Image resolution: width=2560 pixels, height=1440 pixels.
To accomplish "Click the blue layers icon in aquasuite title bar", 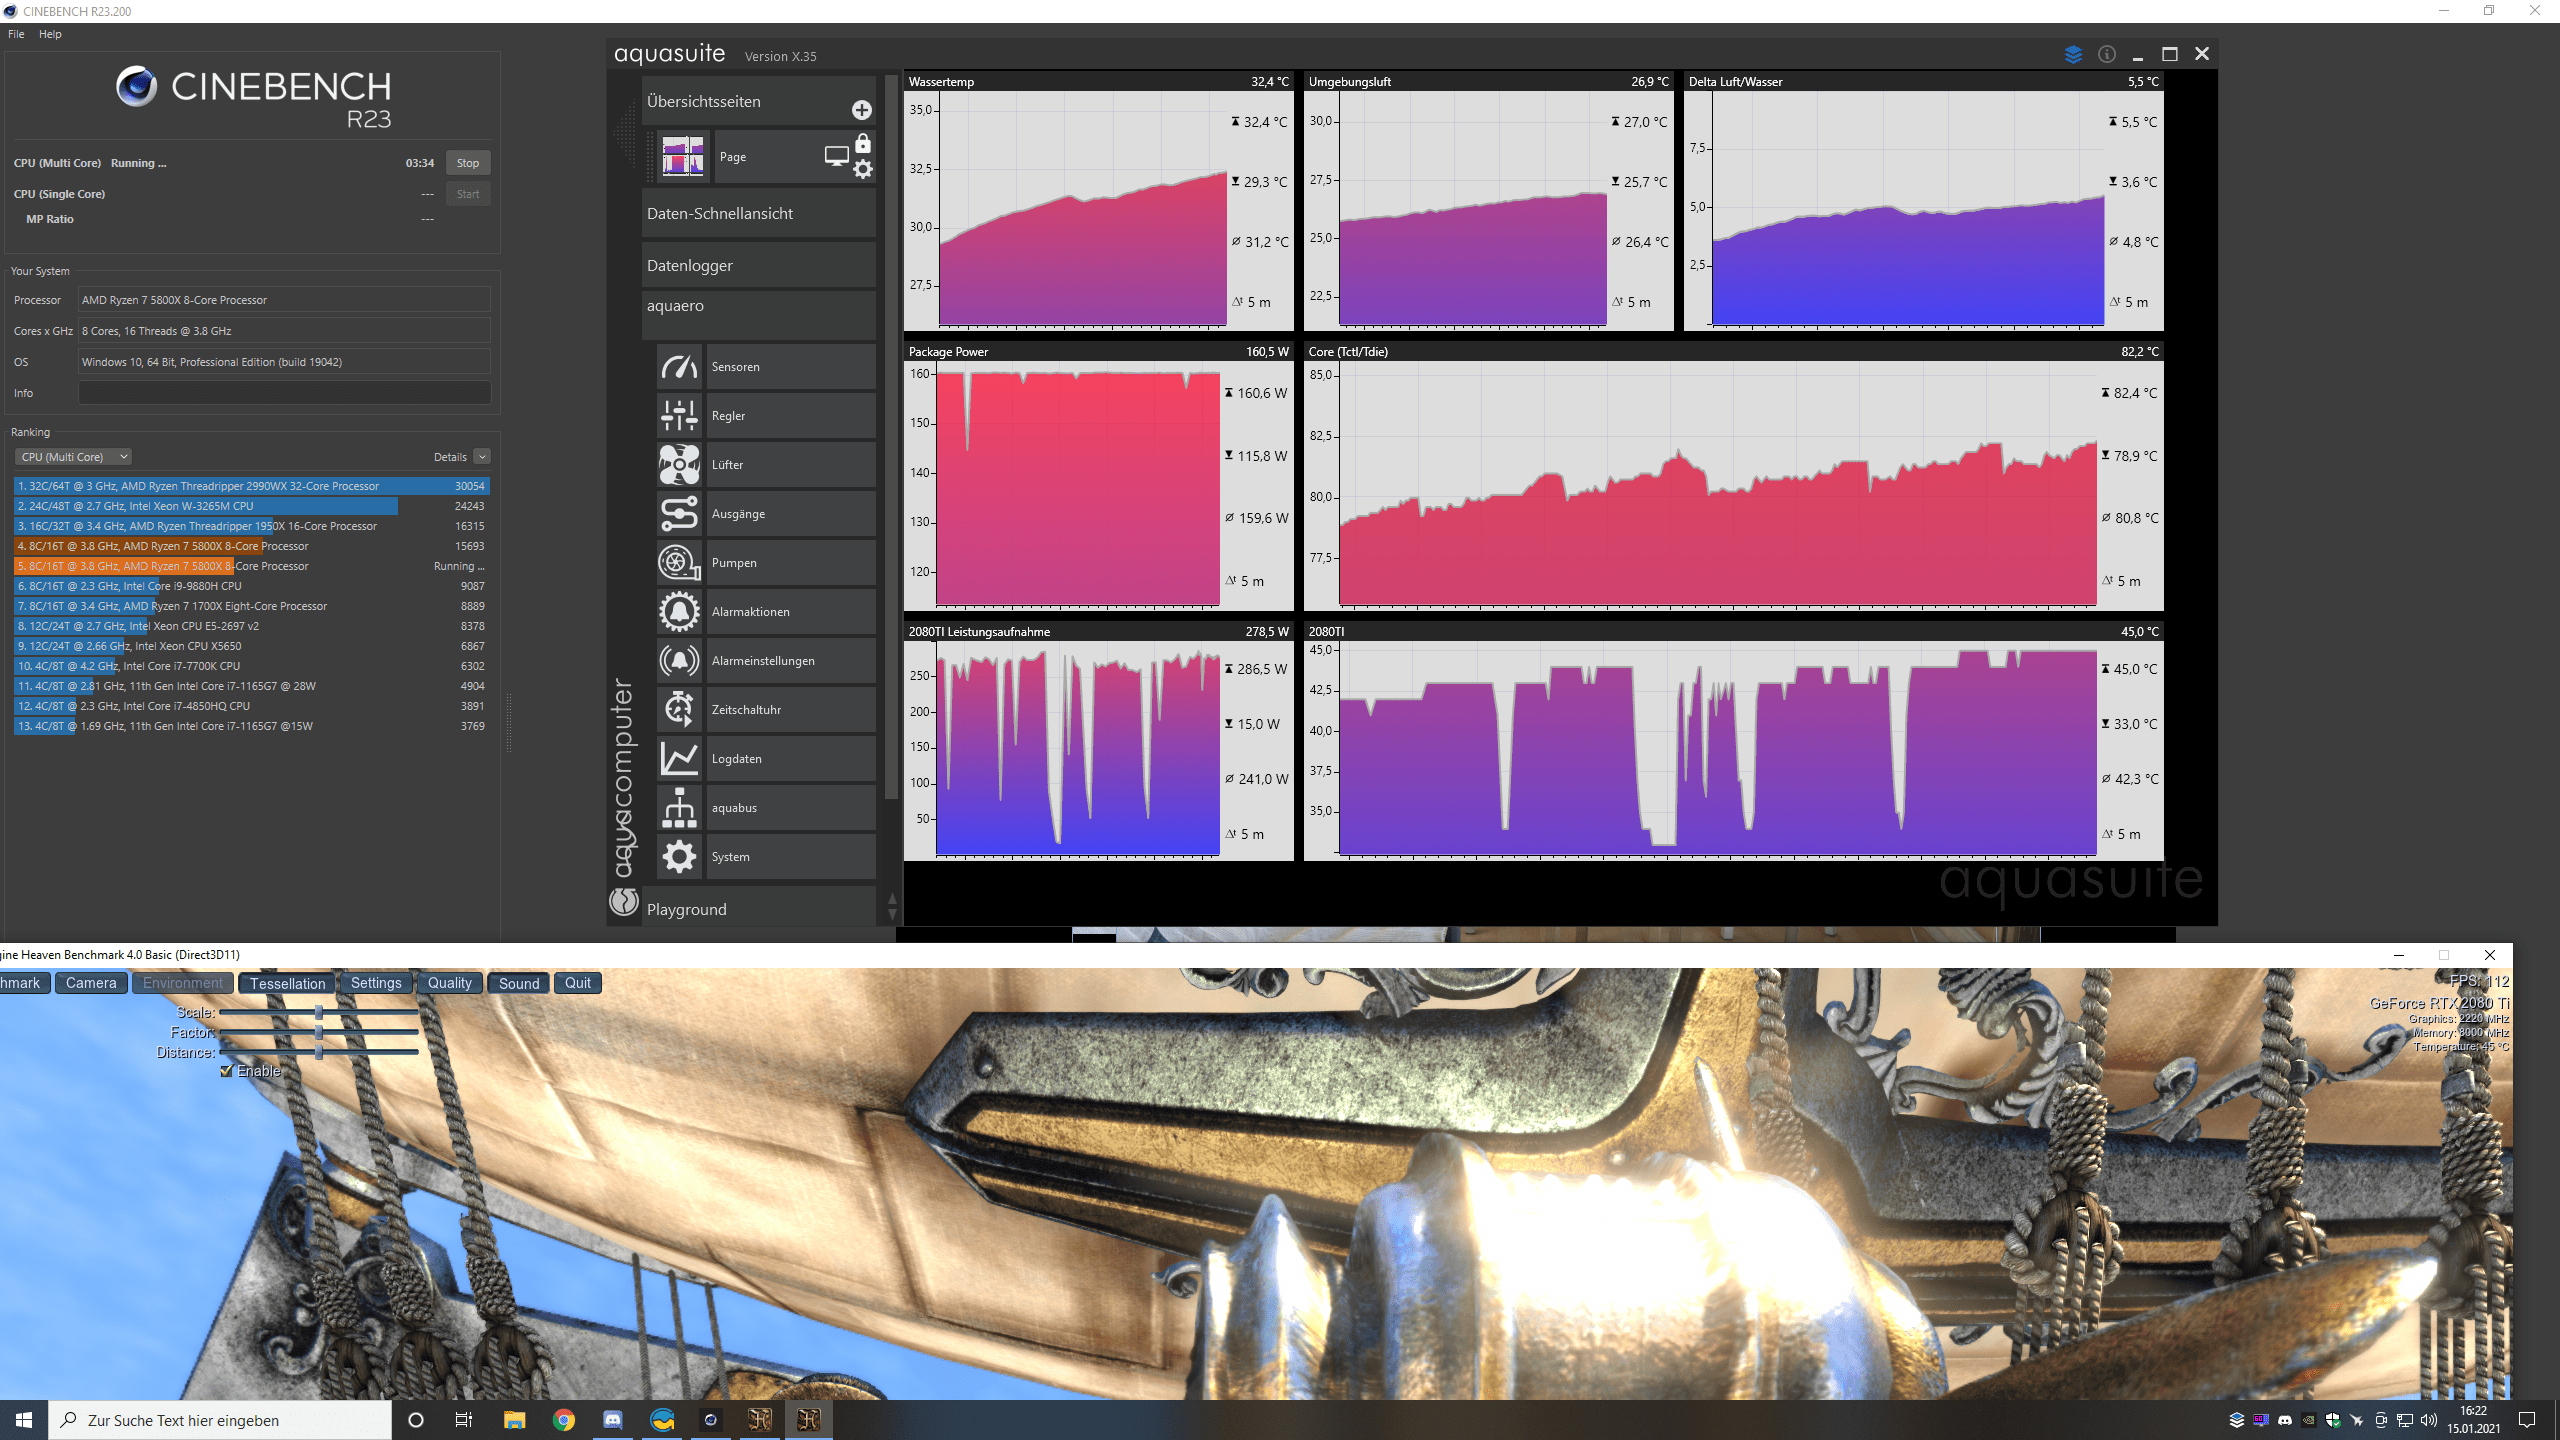I will click(2073, 54).
